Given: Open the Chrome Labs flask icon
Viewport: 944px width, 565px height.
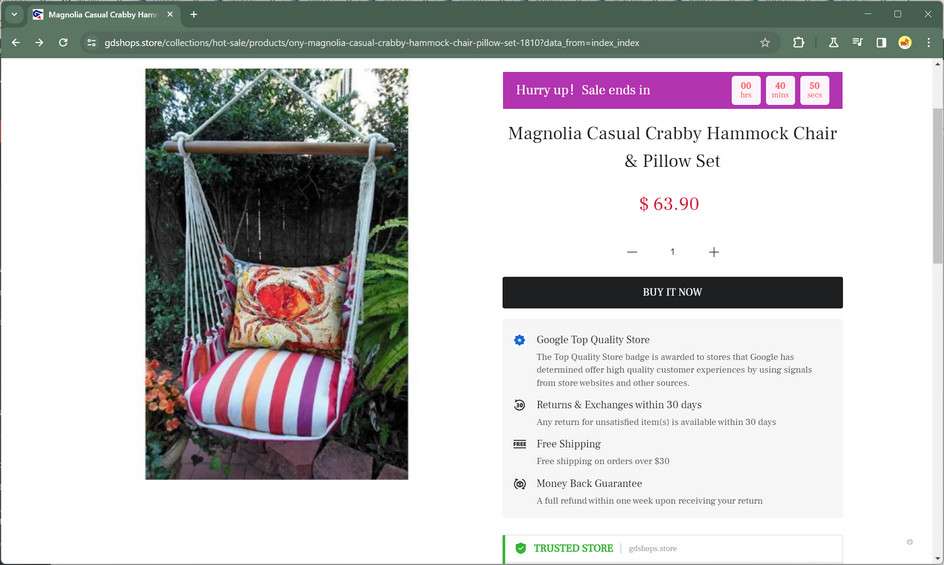Looking at the screenshot, I should (833, 43).
